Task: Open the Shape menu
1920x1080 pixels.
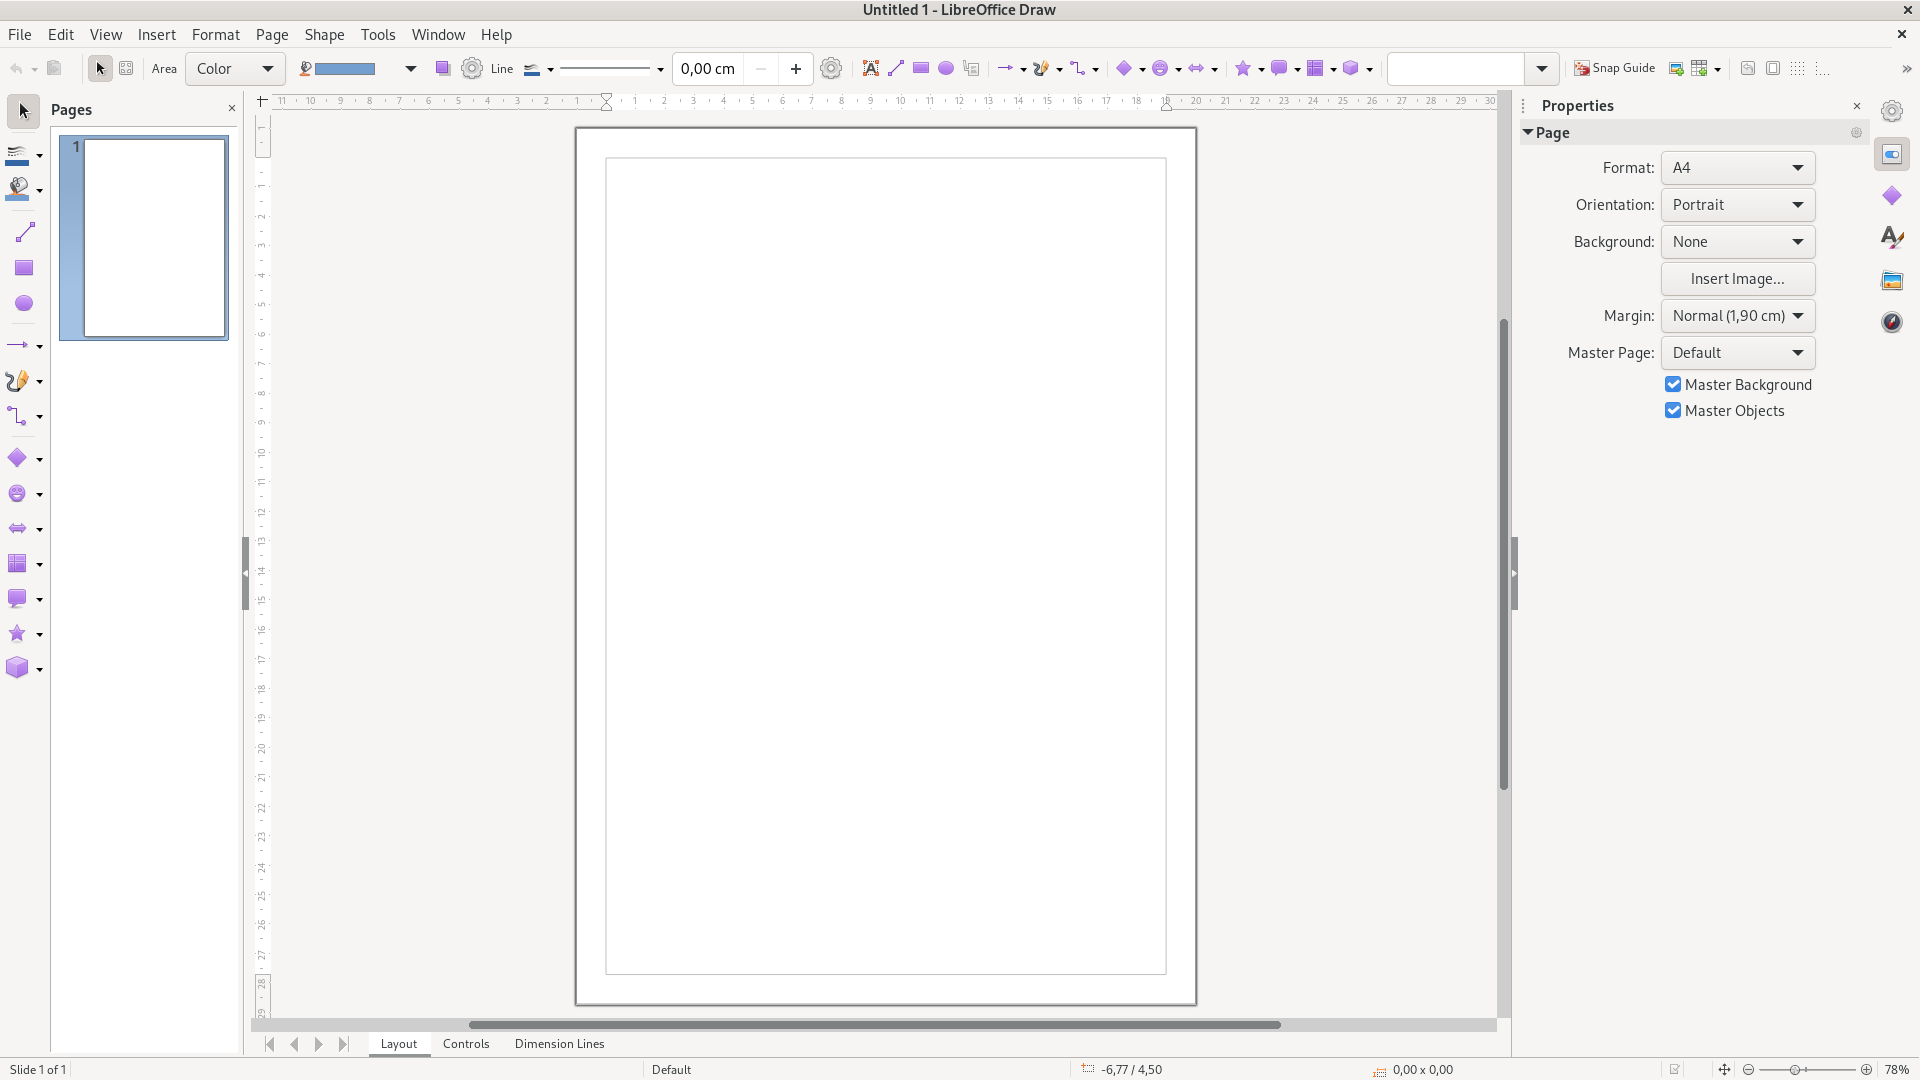Action: tap(324, 34)
